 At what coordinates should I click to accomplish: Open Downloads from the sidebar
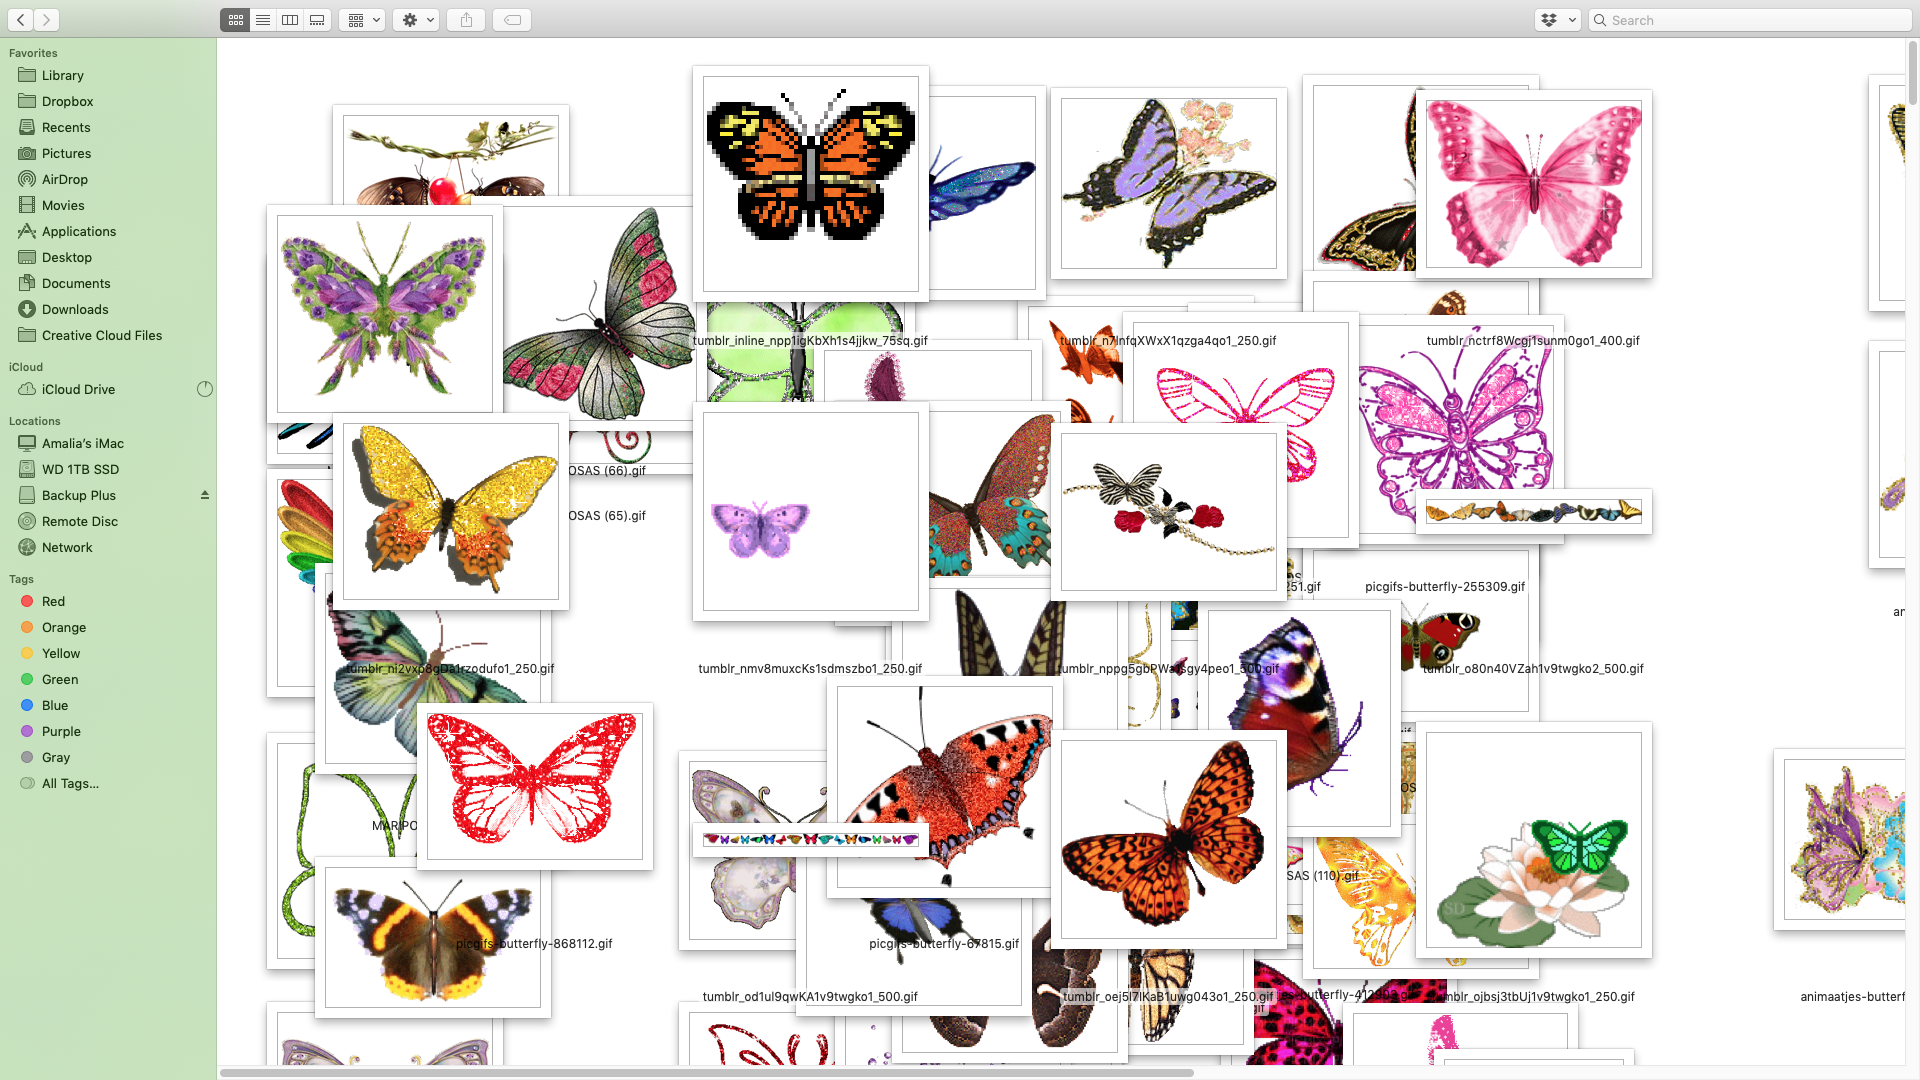[75, 309]
